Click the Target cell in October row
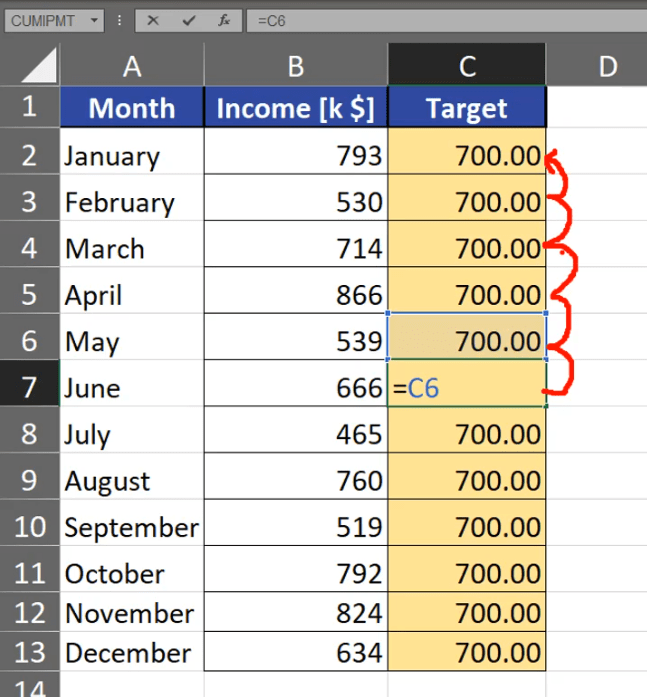 pos(467,569)
